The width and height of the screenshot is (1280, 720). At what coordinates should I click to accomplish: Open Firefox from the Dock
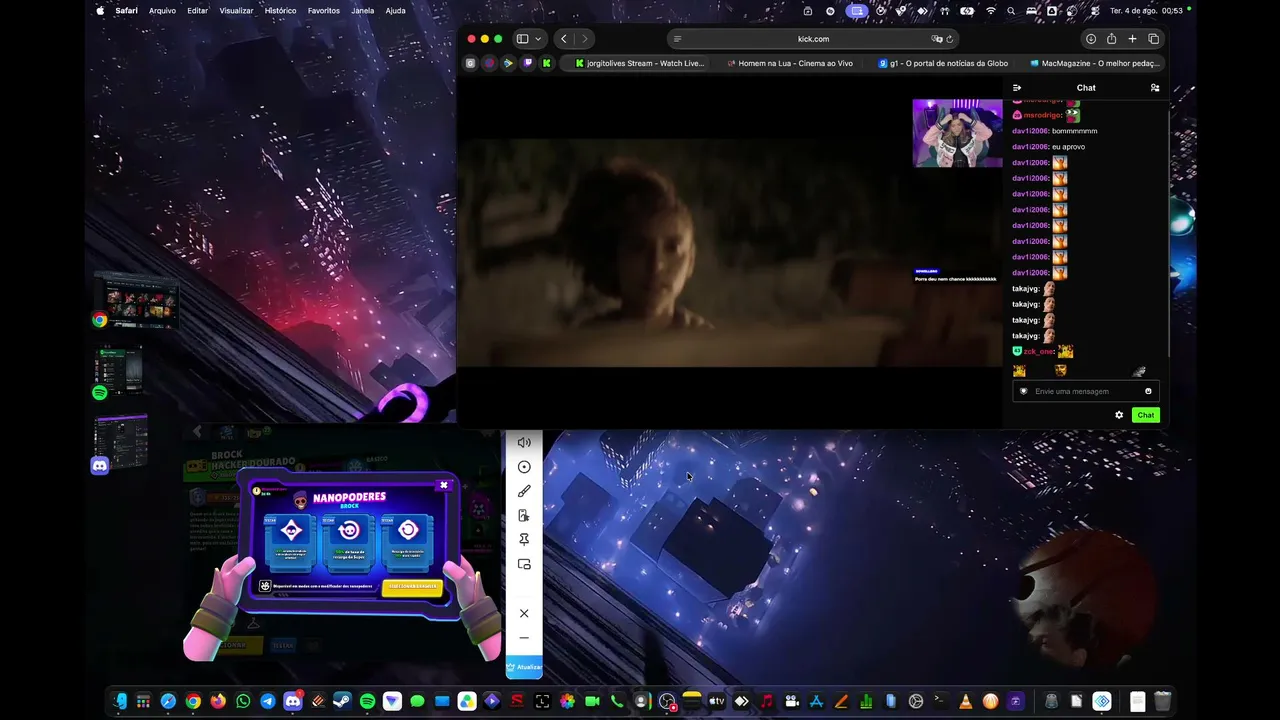pyautogui.click(x=218, y=701)
